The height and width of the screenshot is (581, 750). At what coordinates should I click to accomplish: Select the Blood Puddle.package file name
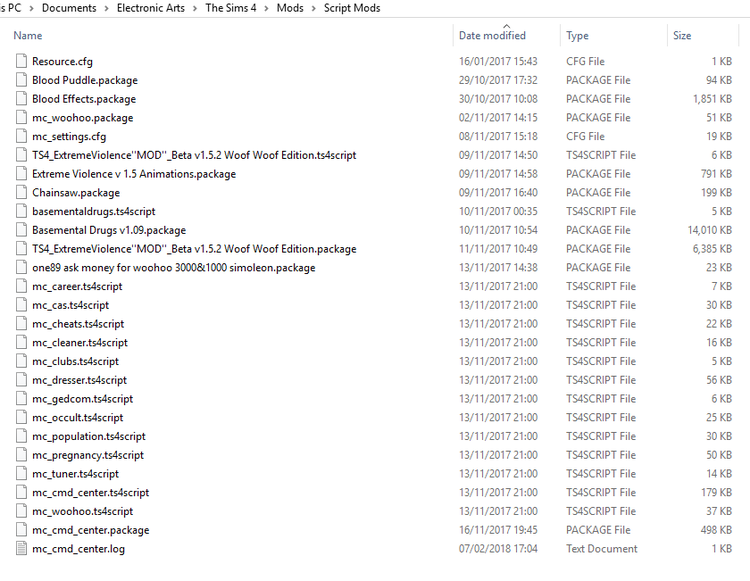click(85, 80)
